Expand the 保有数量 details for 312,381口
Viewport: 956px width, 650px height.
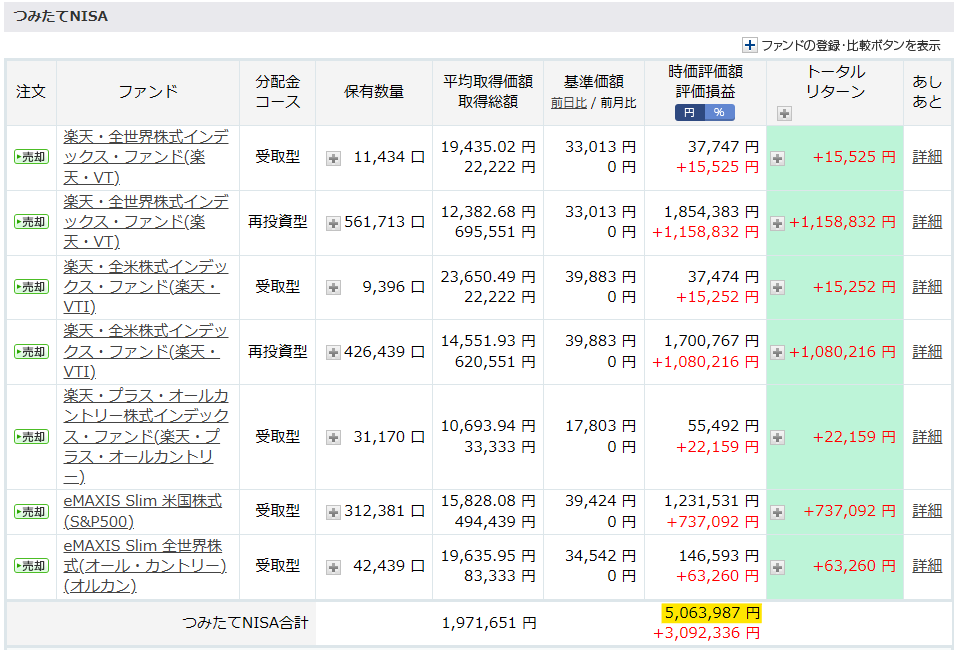pos(333,512)
